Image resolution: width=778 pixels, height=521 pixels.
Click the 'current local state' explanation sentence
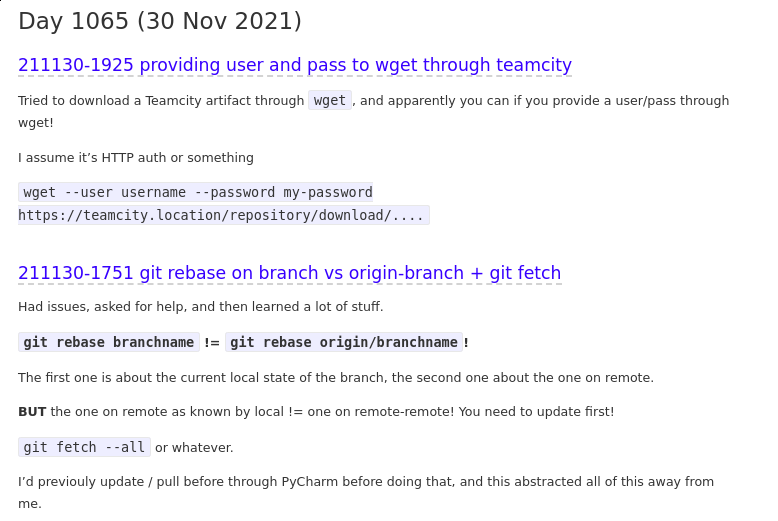pos(336,378)
